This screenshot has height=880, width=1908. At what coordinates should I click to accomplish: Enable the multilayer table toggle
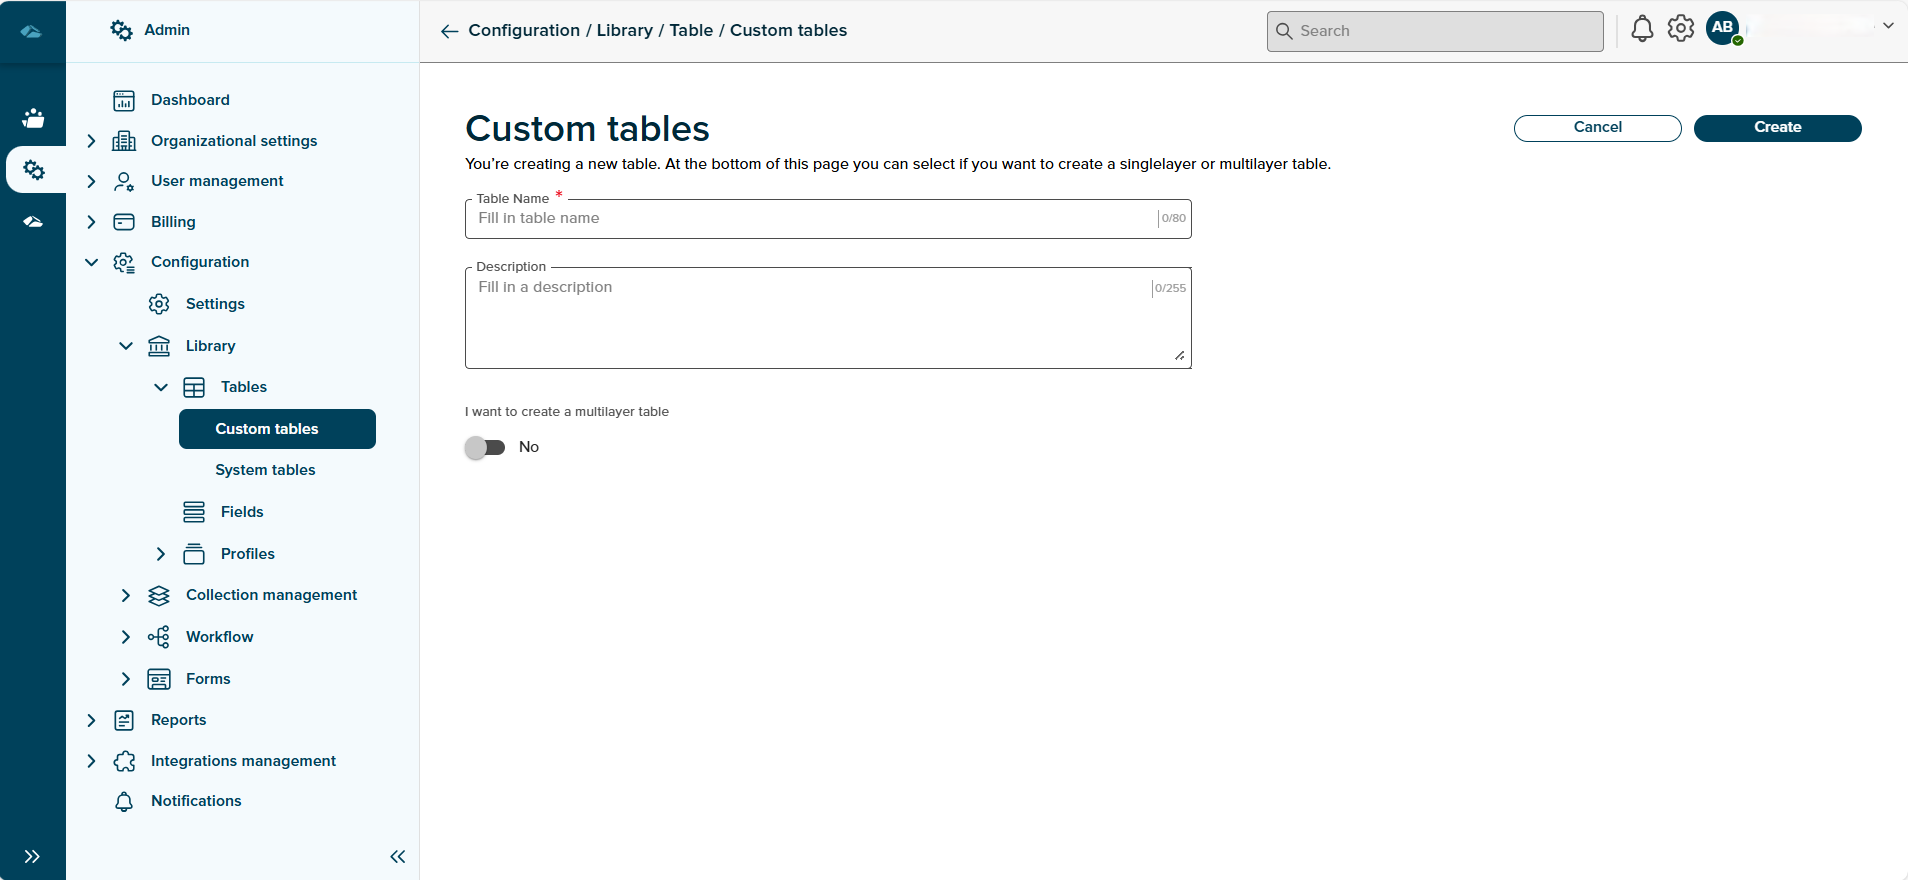coord(485,447)
